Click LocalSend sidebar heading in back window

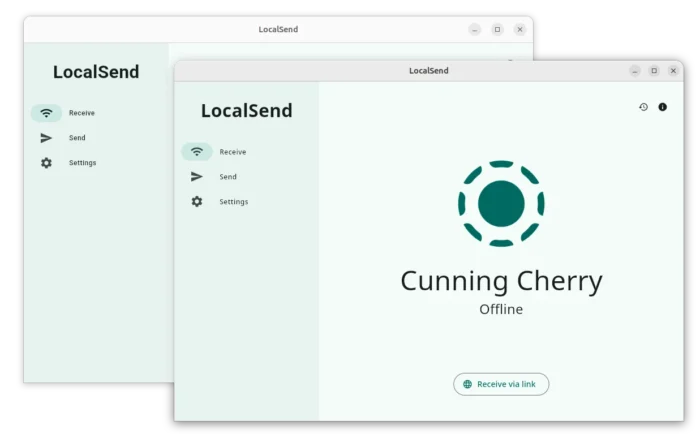click(96, 72)
